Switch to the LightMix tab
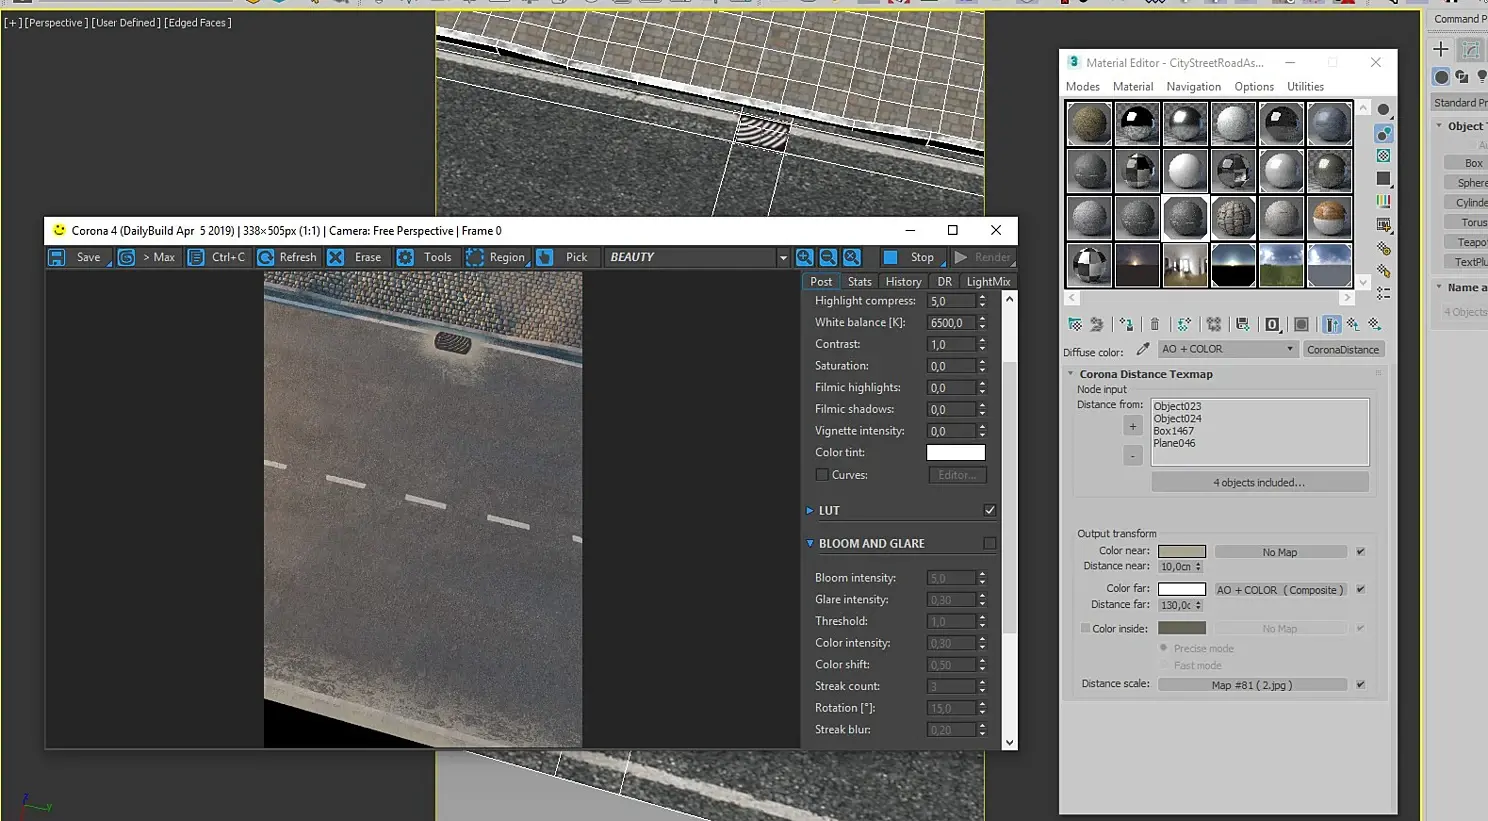 pos(988,282)
